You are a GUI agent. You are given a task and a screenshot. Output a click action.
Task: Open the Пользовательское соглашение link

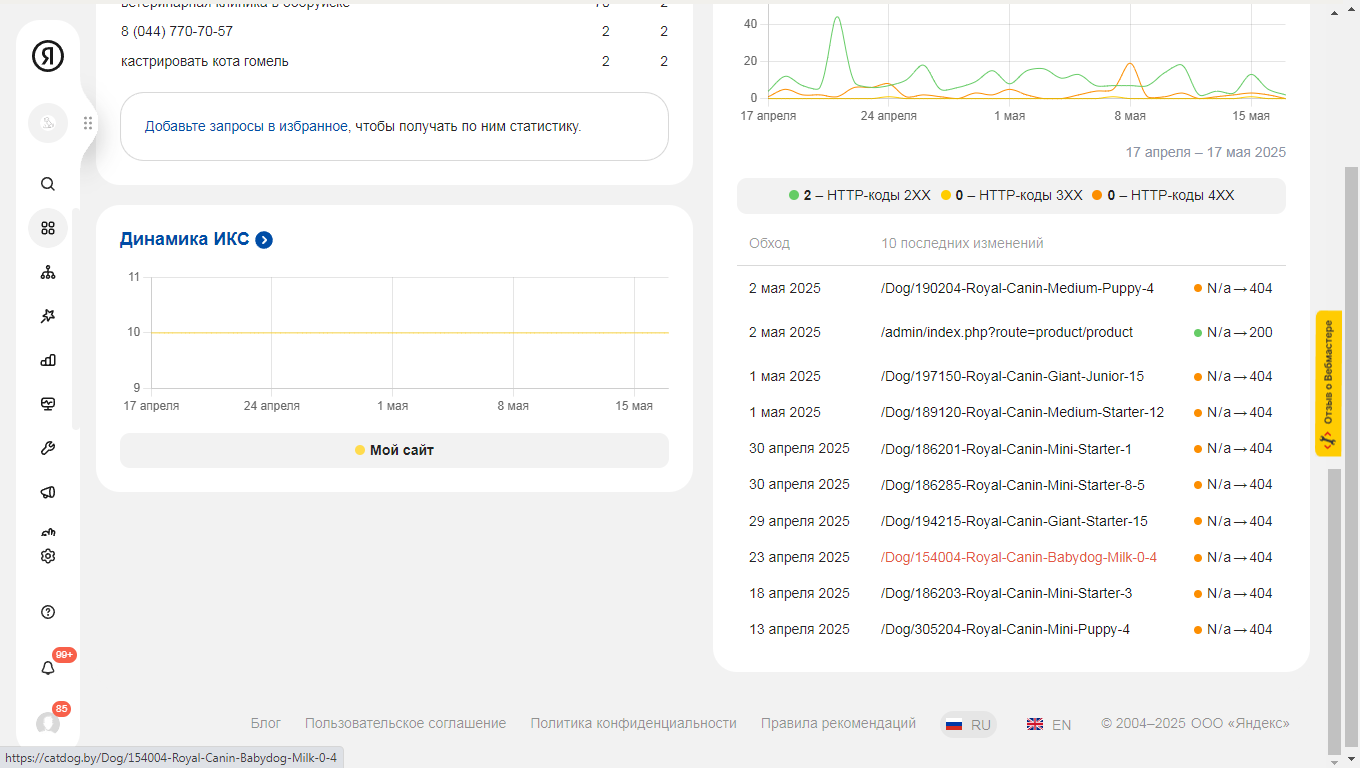pos(405,723)
